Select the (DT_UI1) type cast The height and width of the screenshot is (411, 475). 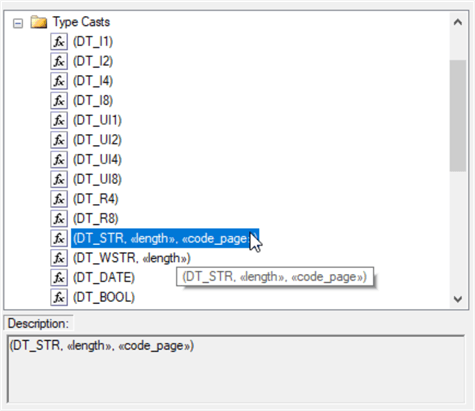pyautogui.click(x=97, y=120)
